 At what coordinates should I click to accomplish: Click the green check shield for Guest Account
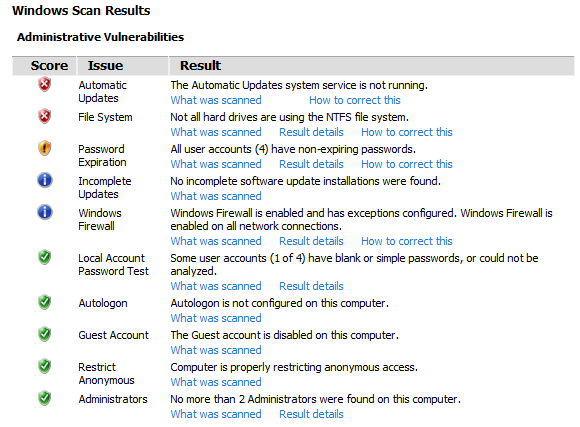(x=44, y=334)
